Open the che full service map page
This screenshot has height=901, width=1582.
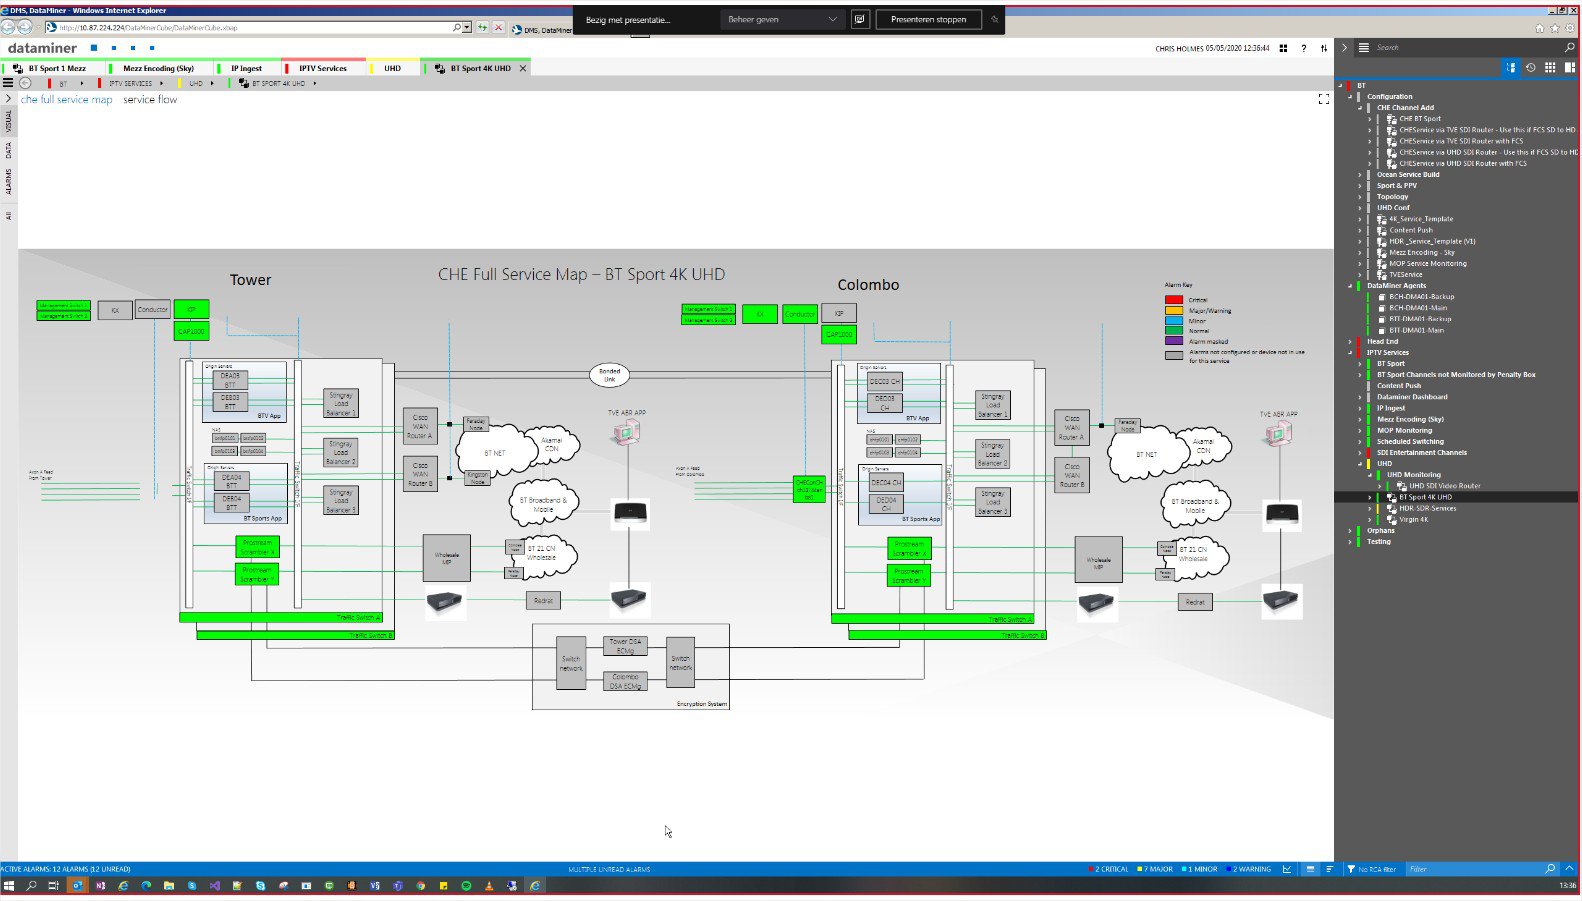[67, 100]
